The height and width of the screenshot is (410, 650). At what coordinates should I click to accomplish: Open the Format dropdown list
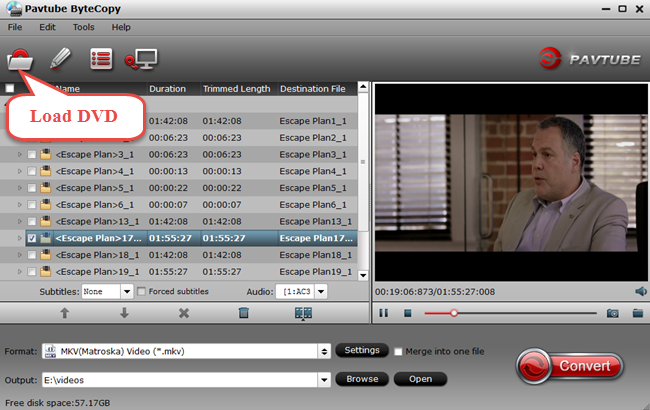click(324, 352)
